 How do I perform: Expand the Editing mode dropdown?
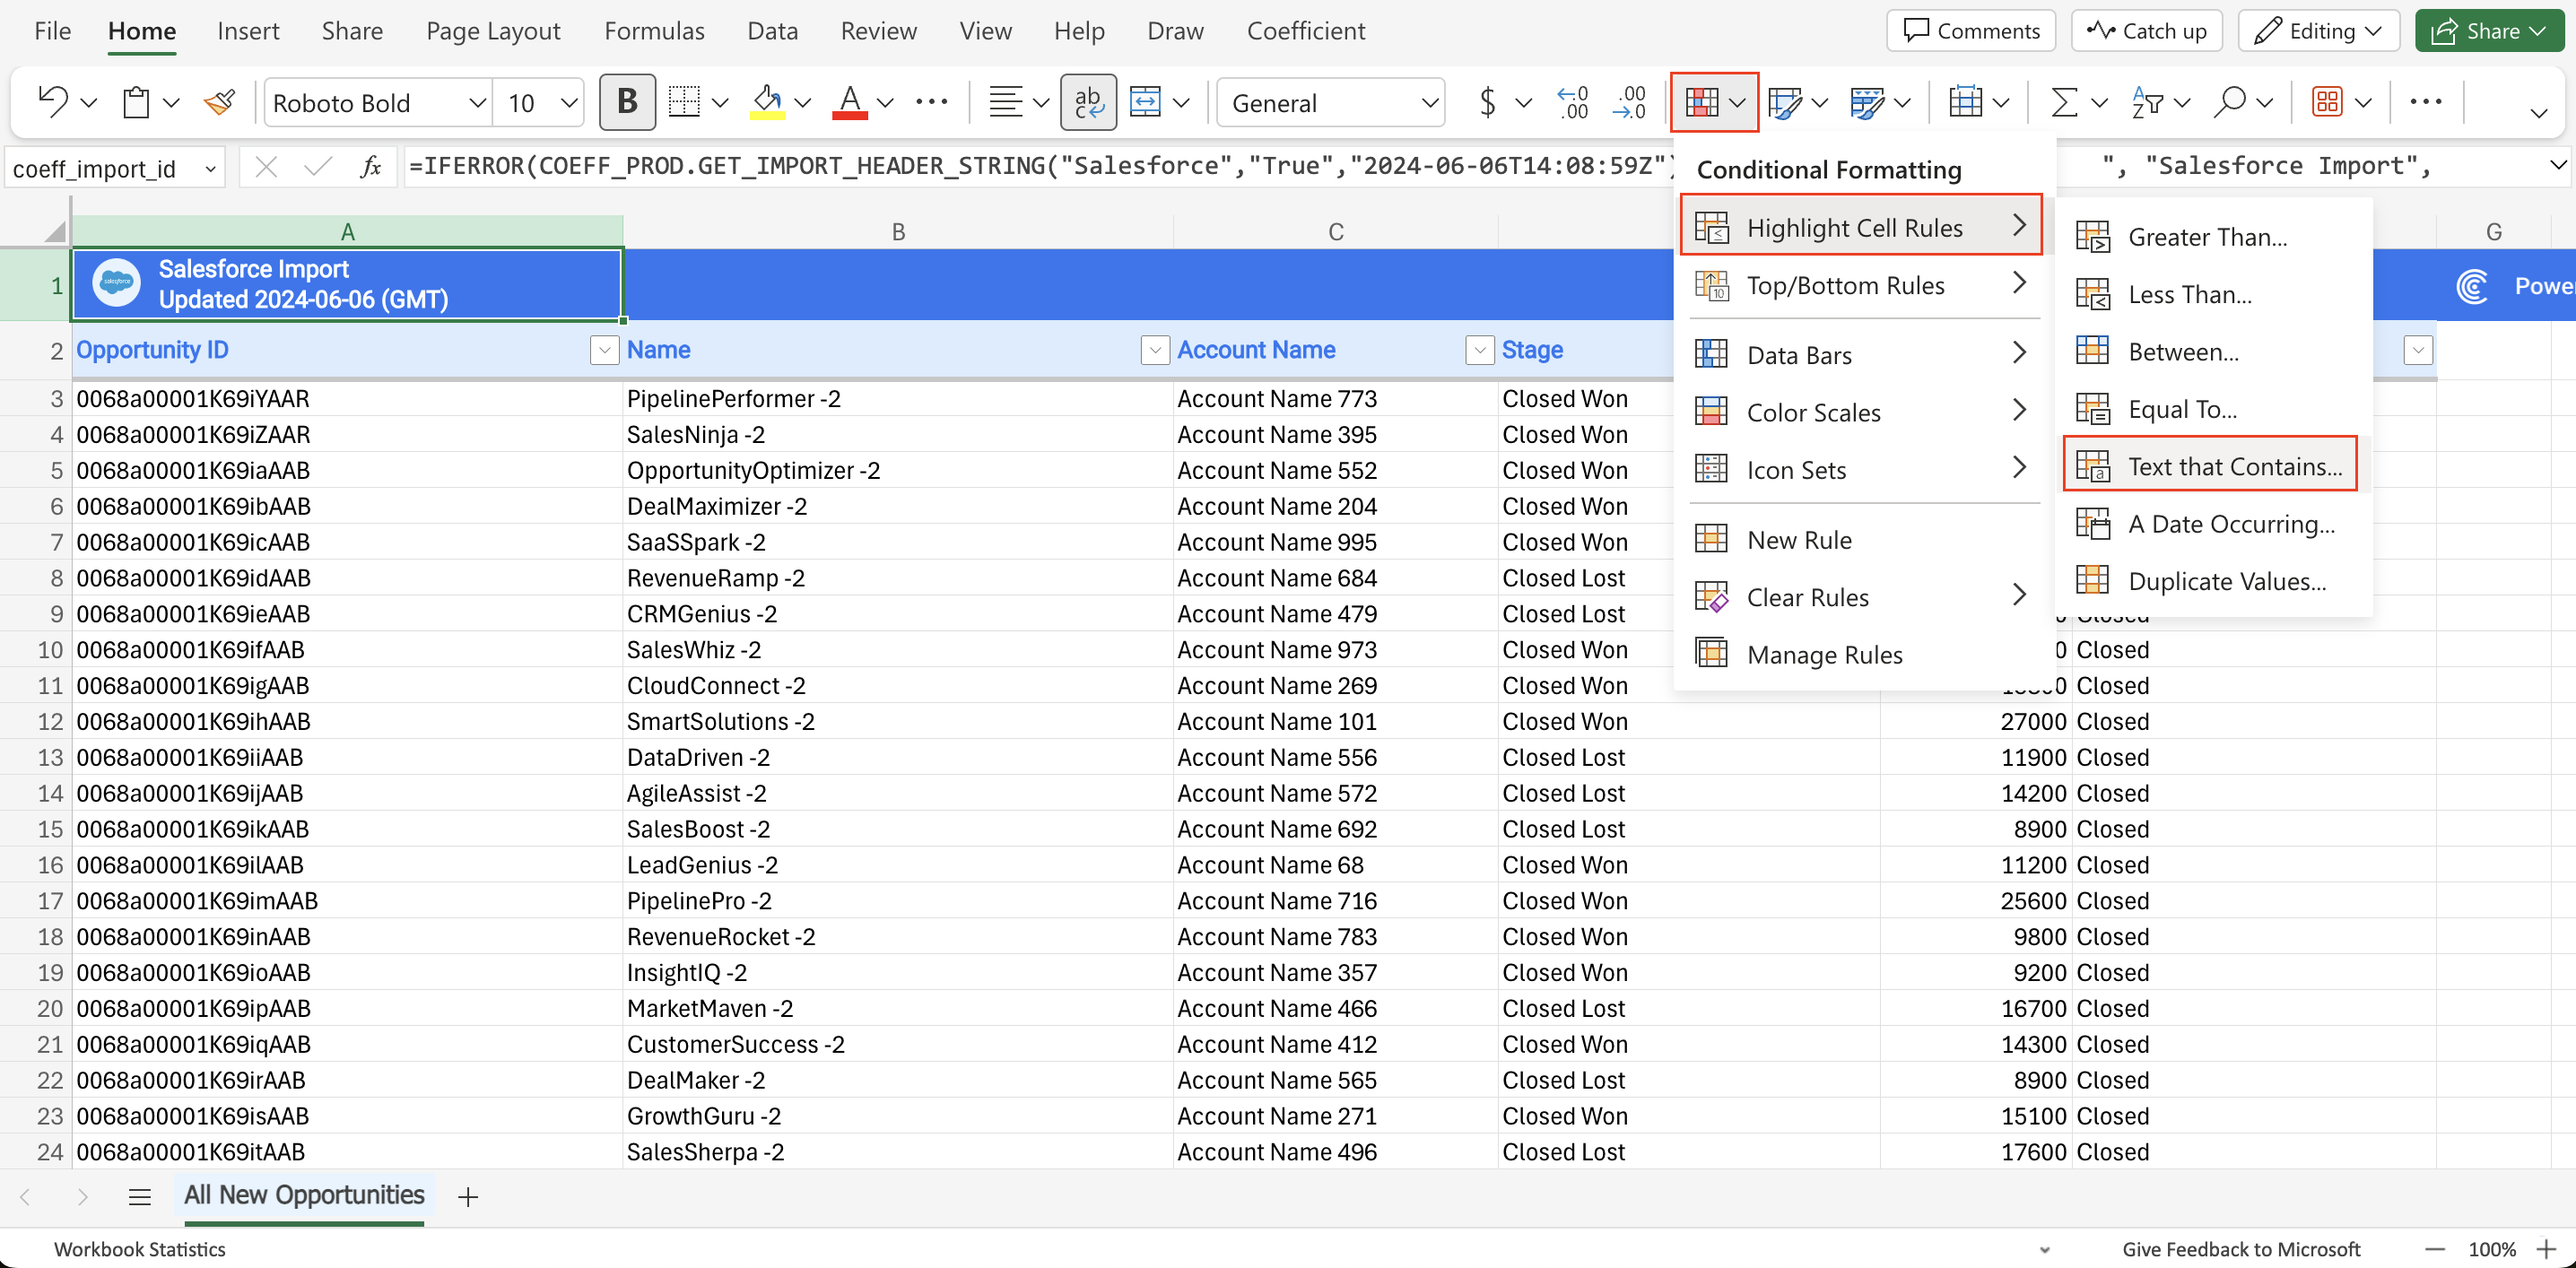pyautogui.click(x=2318, y=31)
